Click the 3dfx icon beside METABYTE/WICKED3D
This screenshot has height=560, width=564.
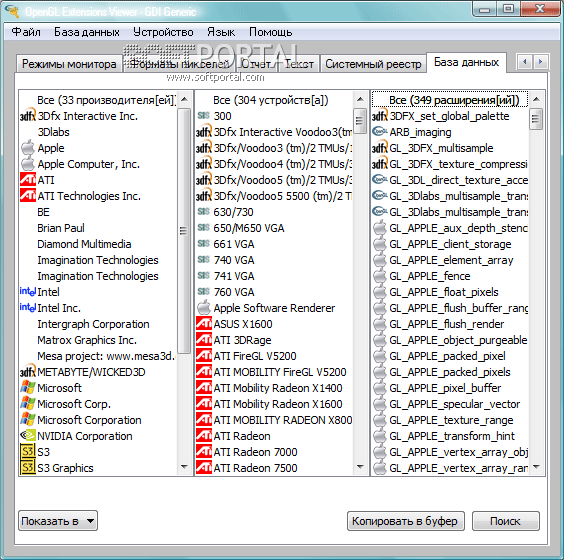click(28, 372)
